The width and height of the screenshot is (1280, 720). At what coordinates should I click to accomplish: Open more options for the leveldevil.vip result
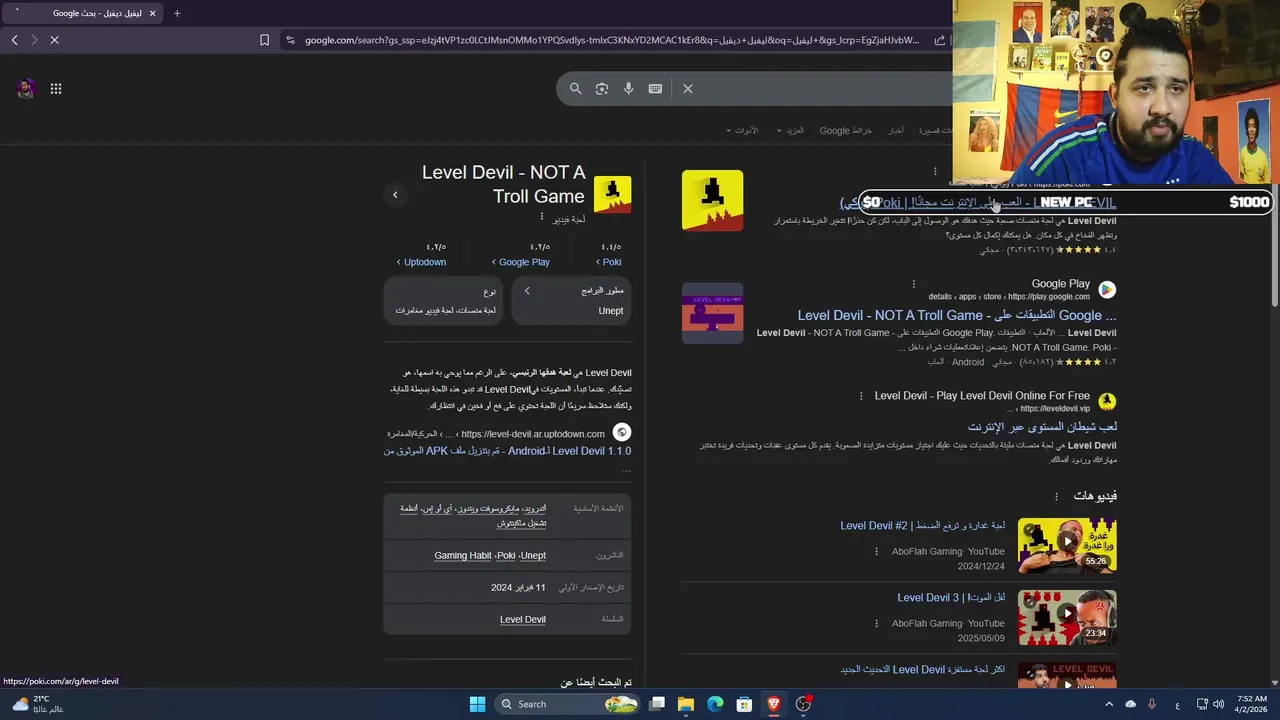861,396
